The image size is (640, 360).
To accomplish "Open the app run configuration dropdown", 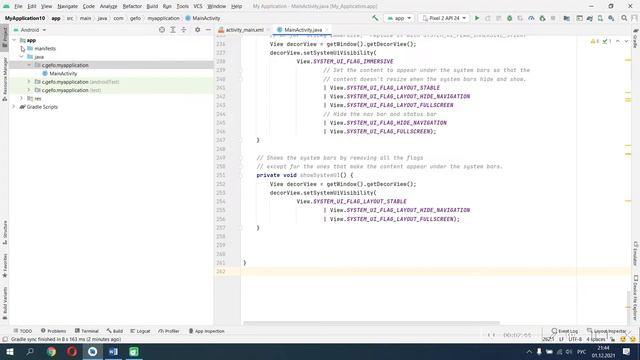I will (x=399, y=18).
